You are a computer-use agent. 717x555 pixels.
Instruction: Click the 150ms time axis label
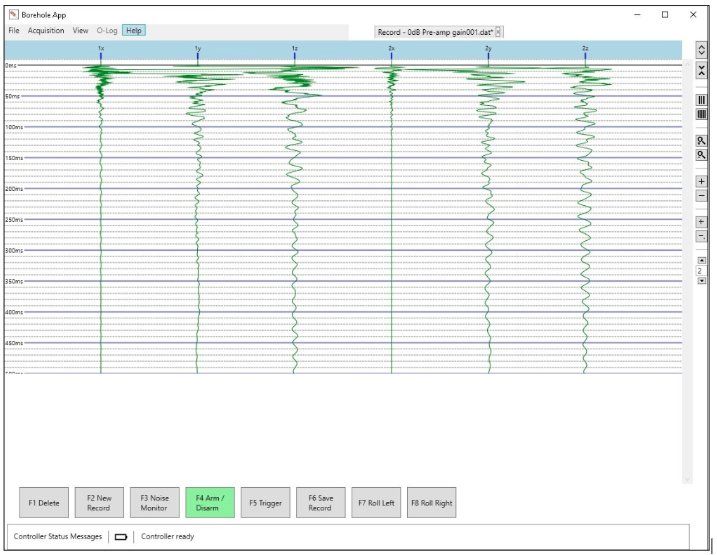point(14,158)
